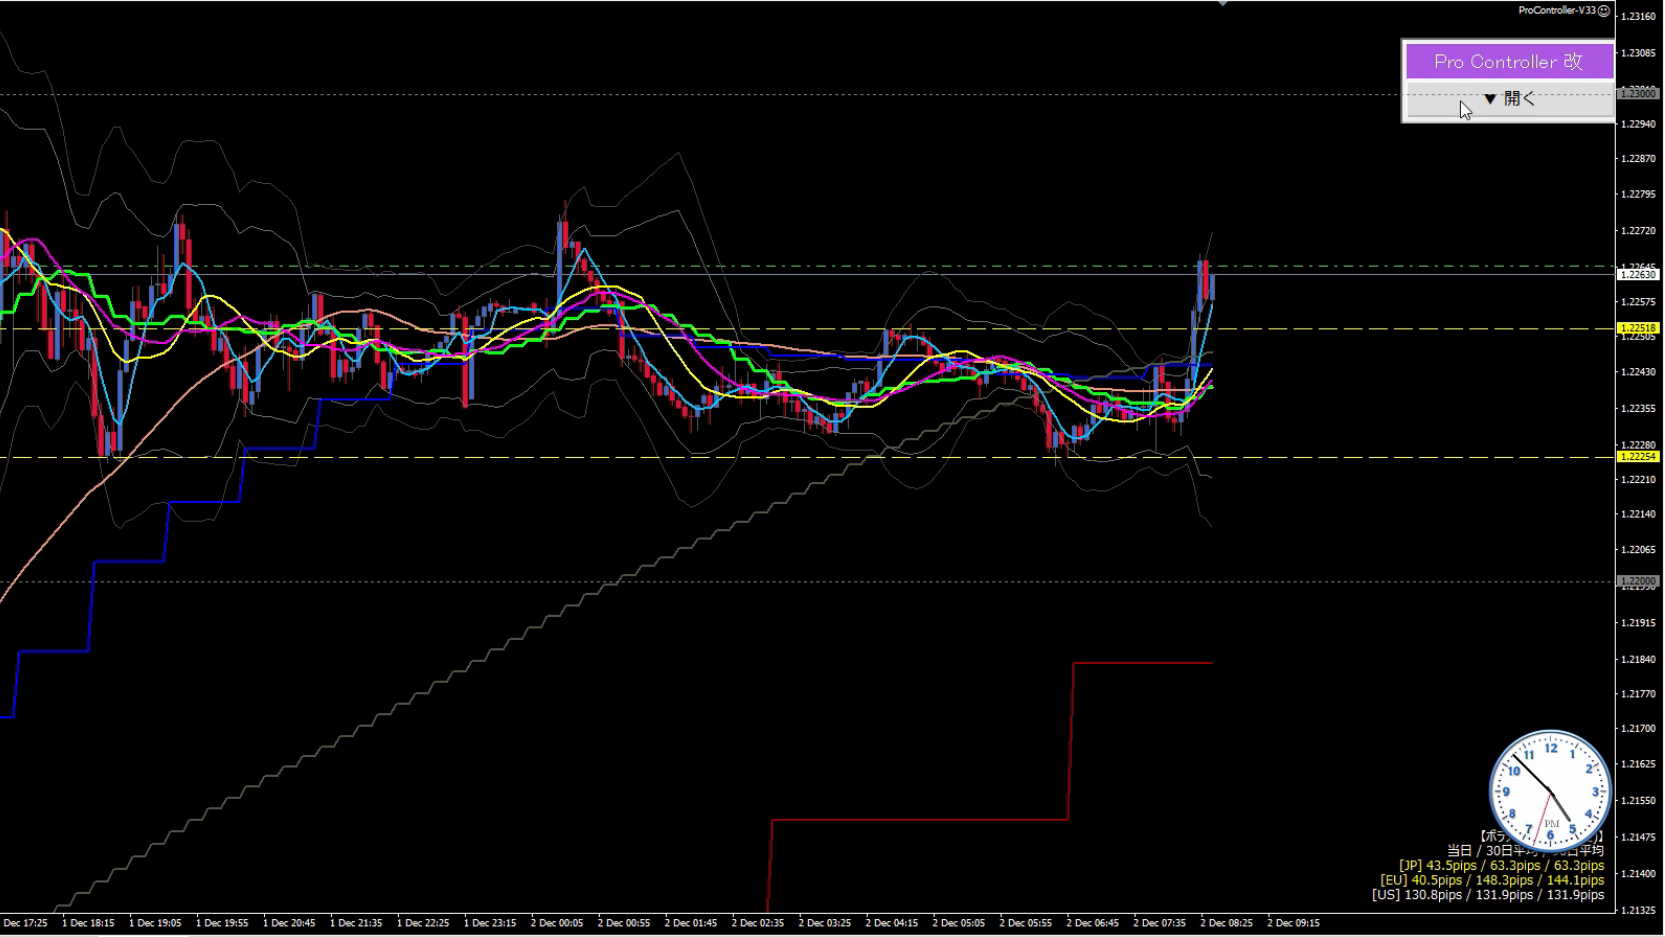Image resolution: width=1665 pixels, height=937 pixels.
Task: Click the time label 1 Dec 22:25
Action: [423, 923]
